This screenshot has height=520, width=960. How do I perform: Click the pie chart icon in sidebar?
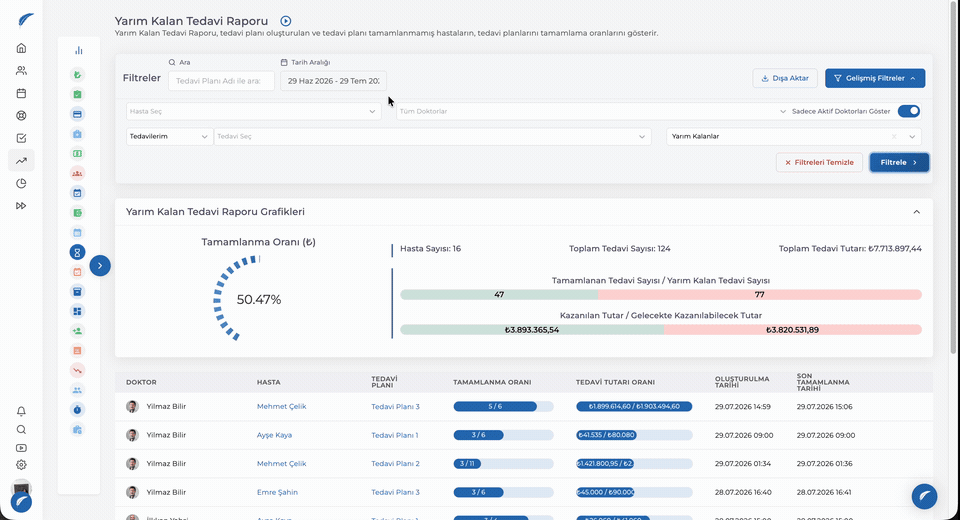click(21, 183)
